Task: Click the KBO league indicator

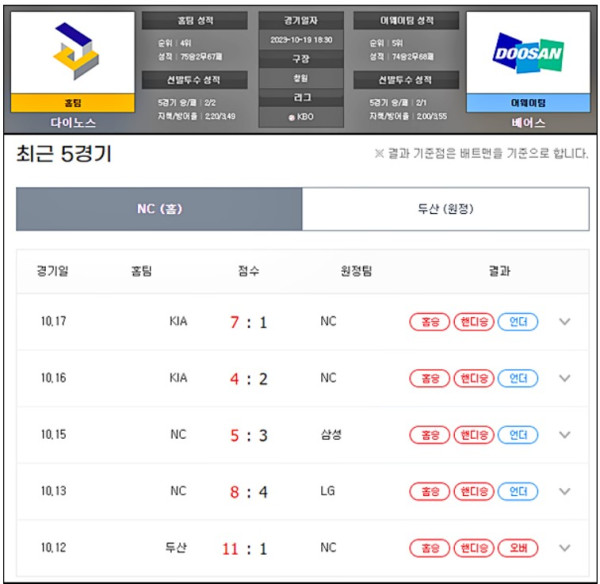Action: coord(300,117)
